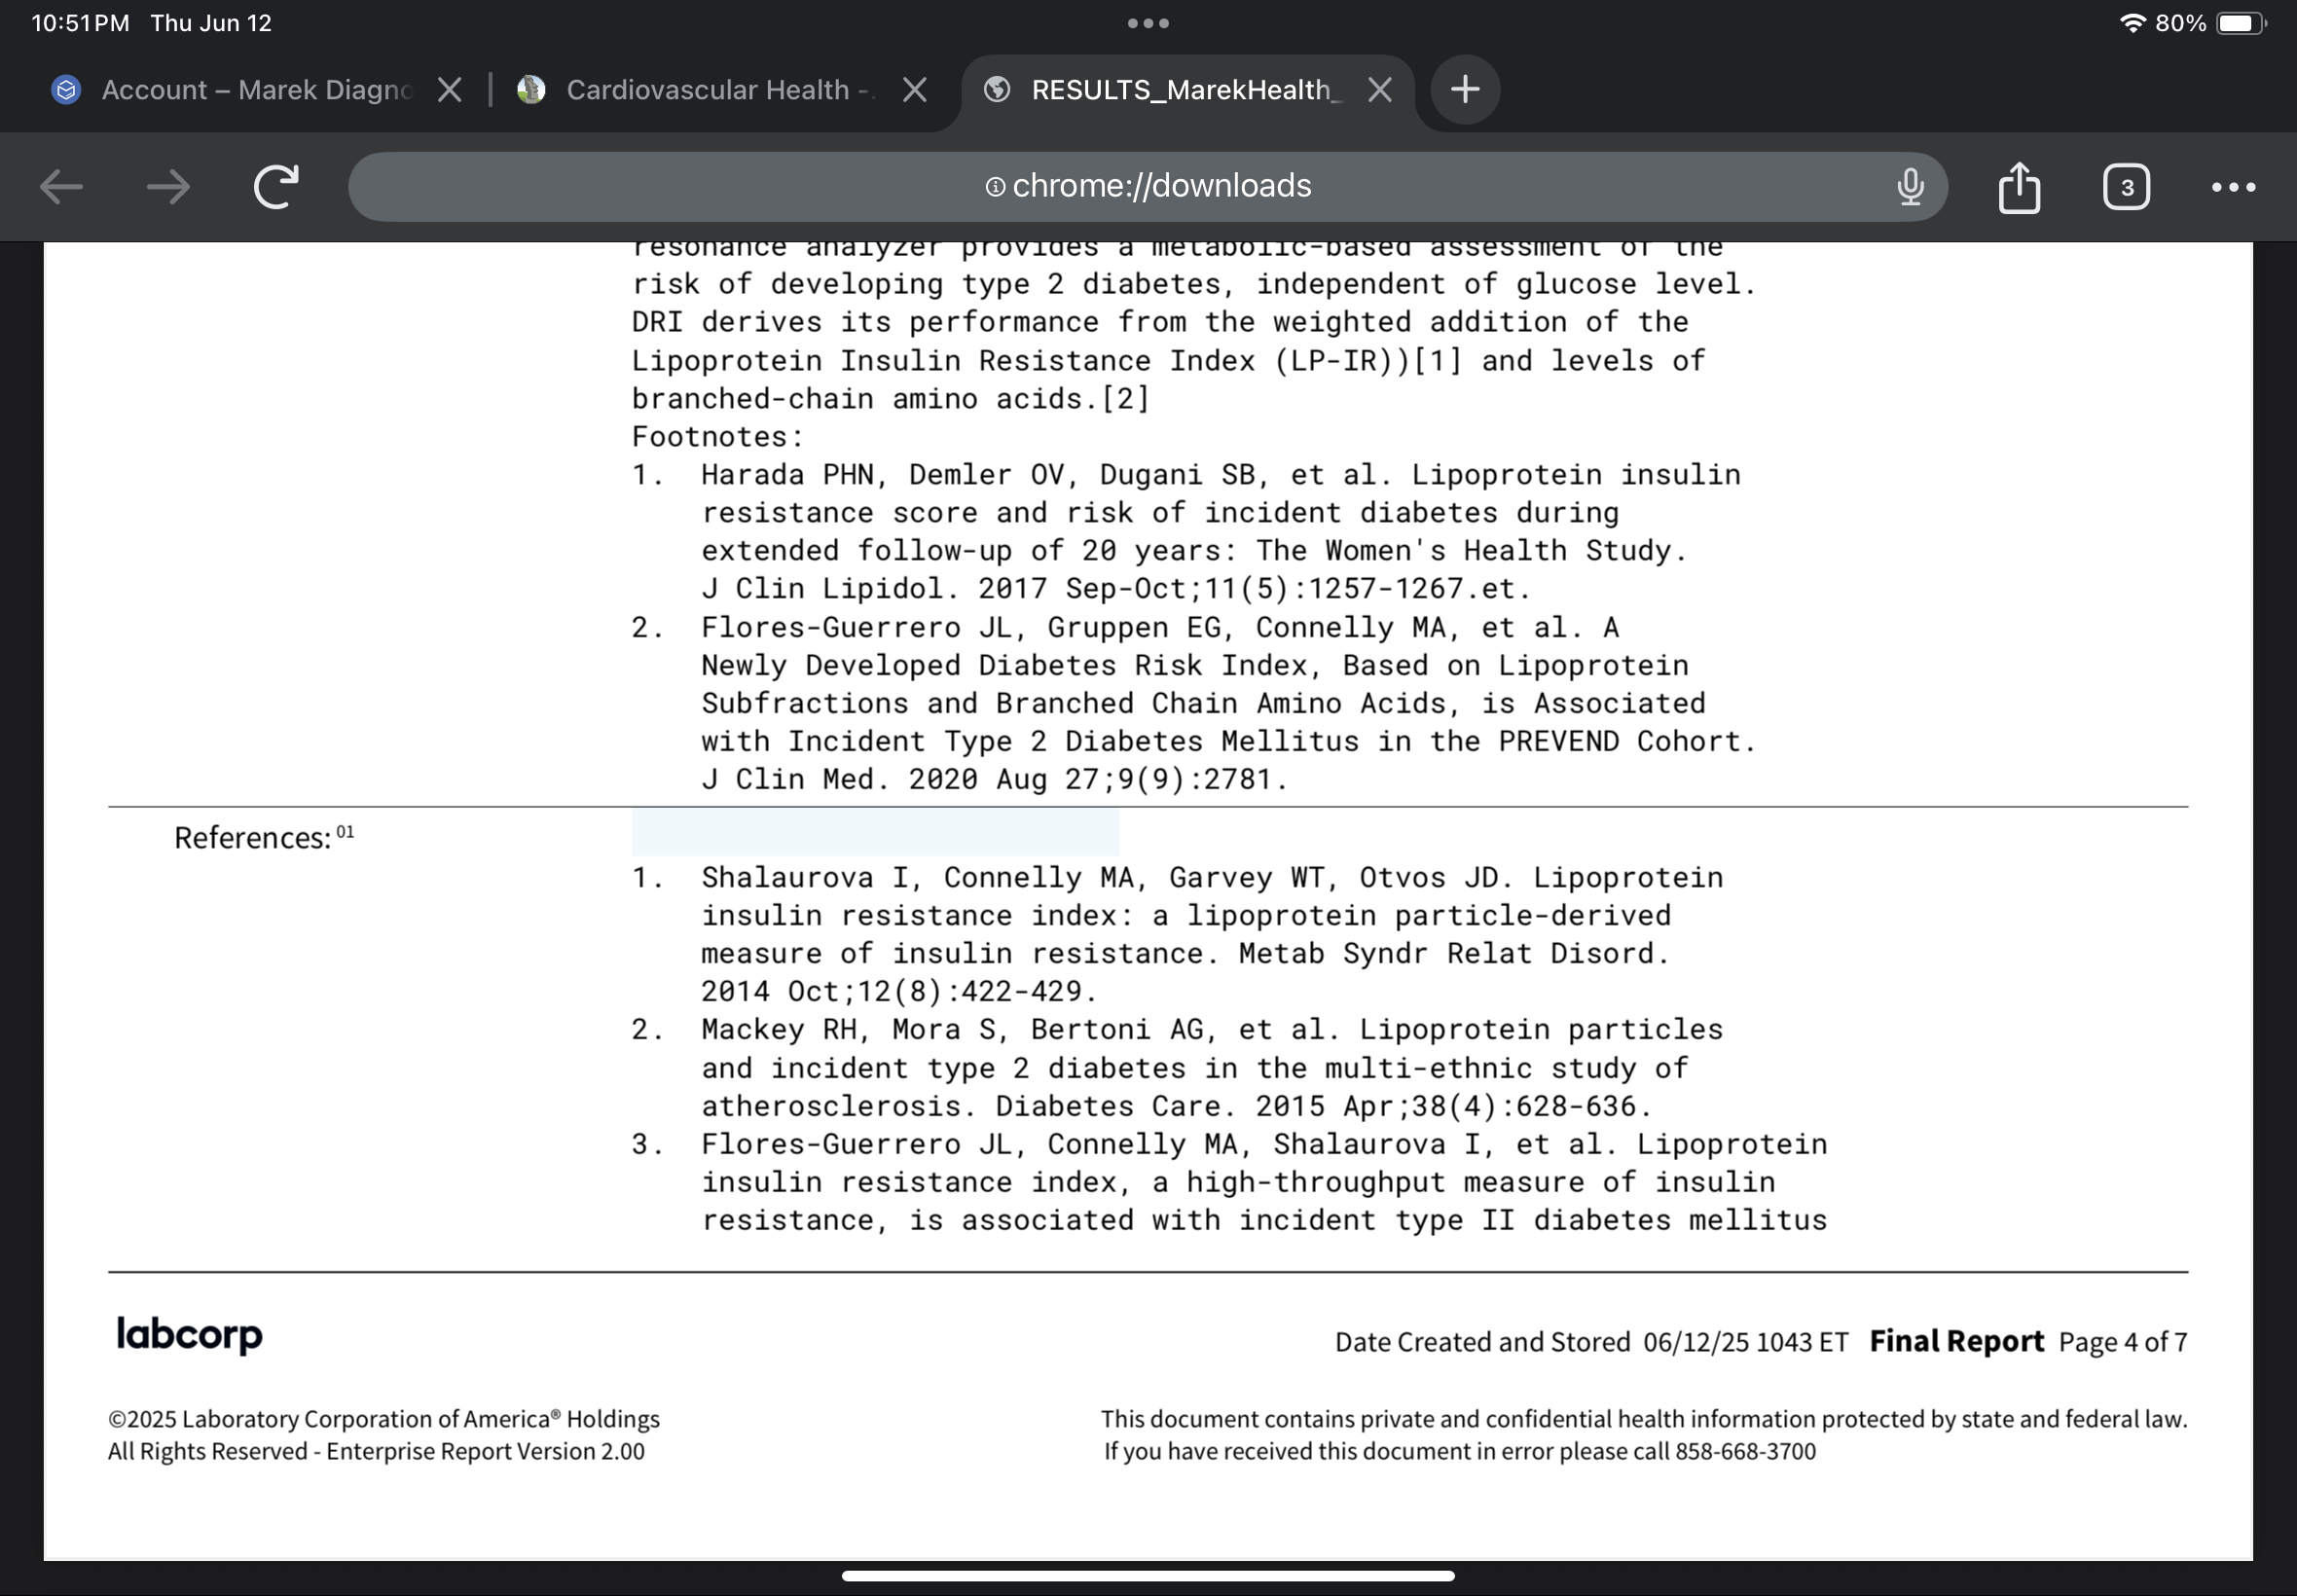The width and height of the screenshot is (2297, 1596).
Task: Click the confidential health information notice
Action: tap(1644, 1420)
